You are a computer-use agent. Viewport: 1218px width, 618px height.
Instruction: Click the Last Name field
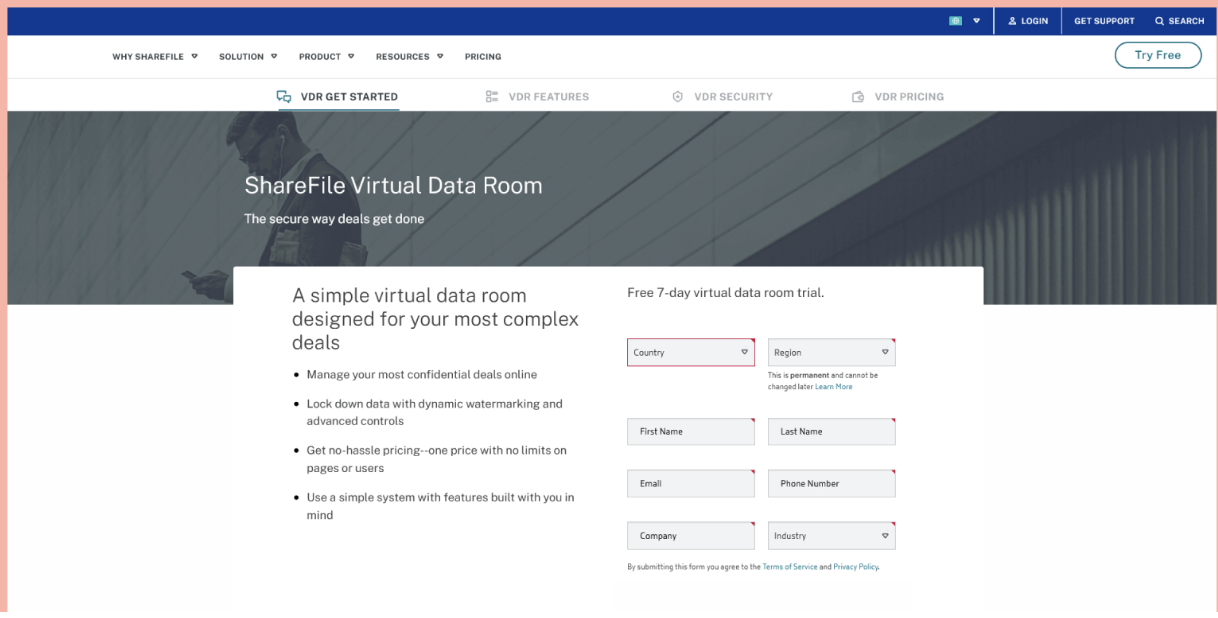pos(832,432)
